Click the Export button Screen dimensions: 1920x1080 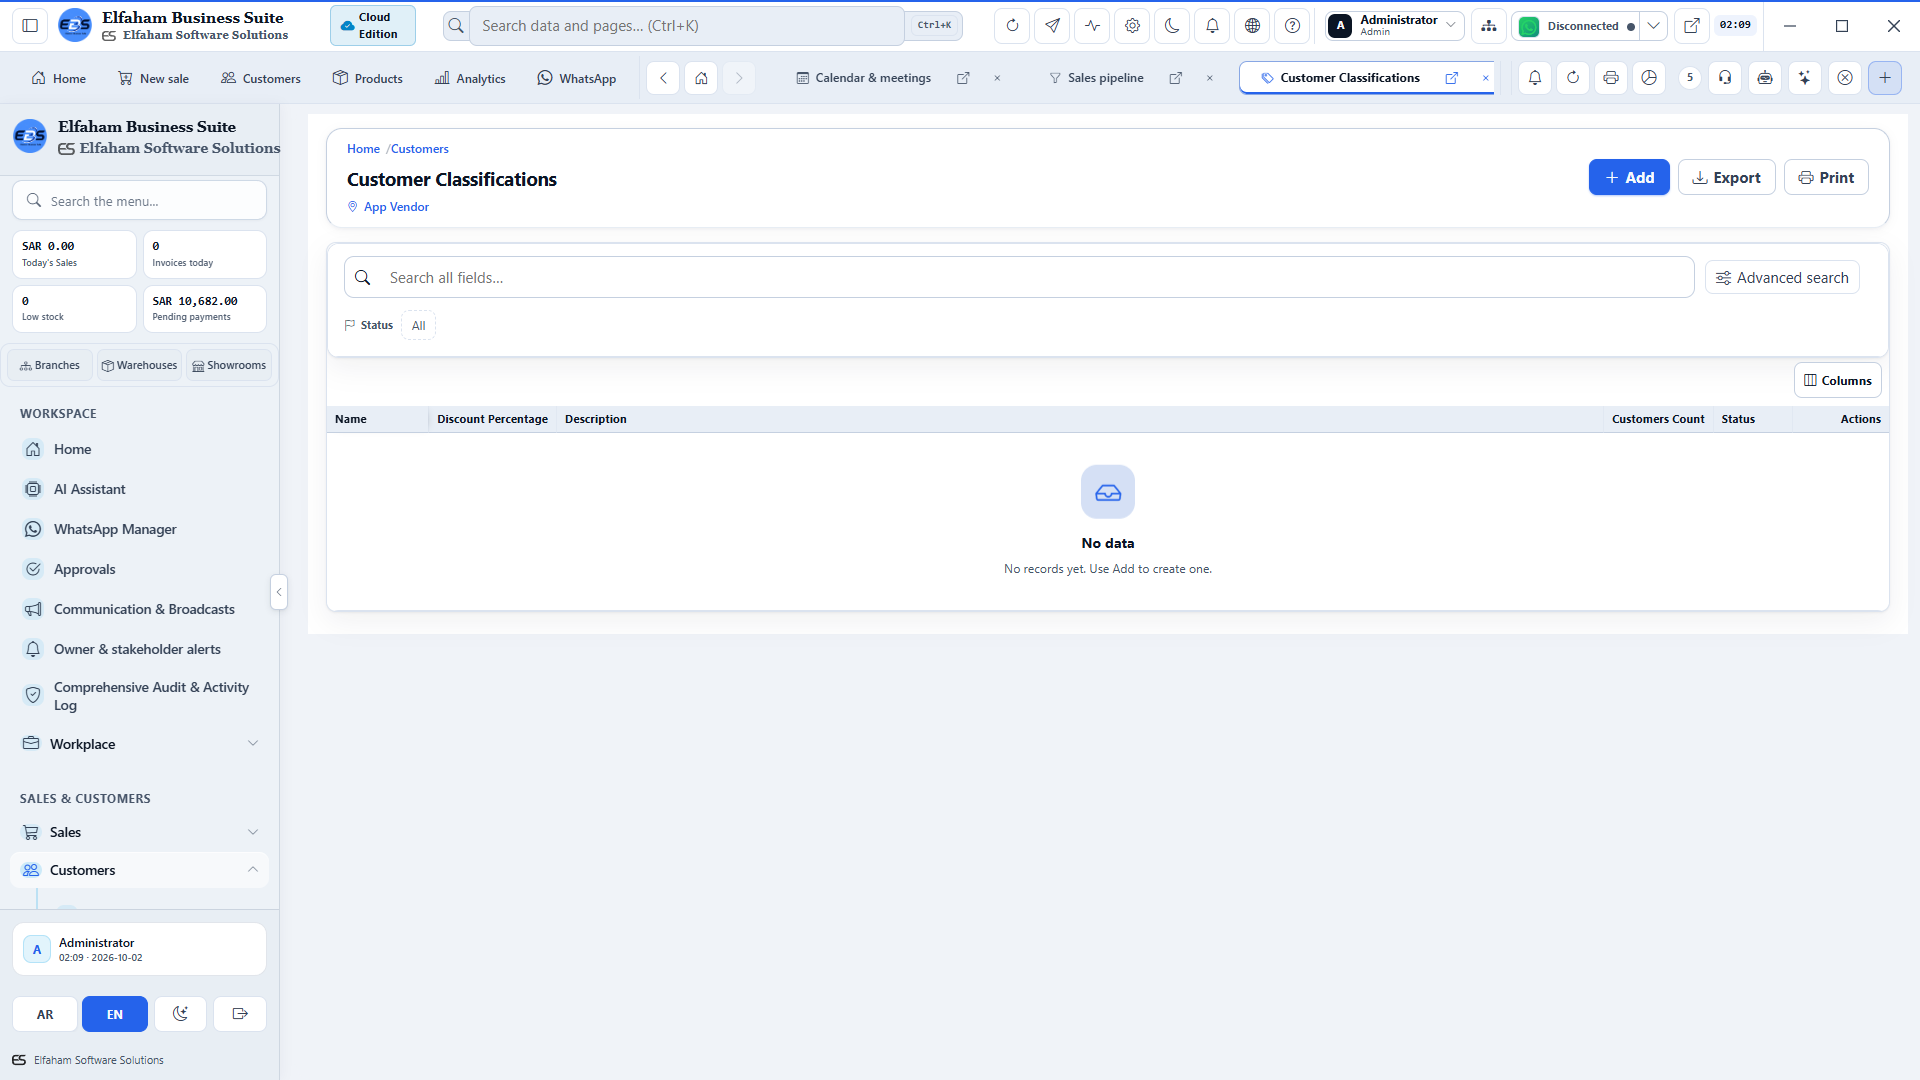tap(1726, 178)
